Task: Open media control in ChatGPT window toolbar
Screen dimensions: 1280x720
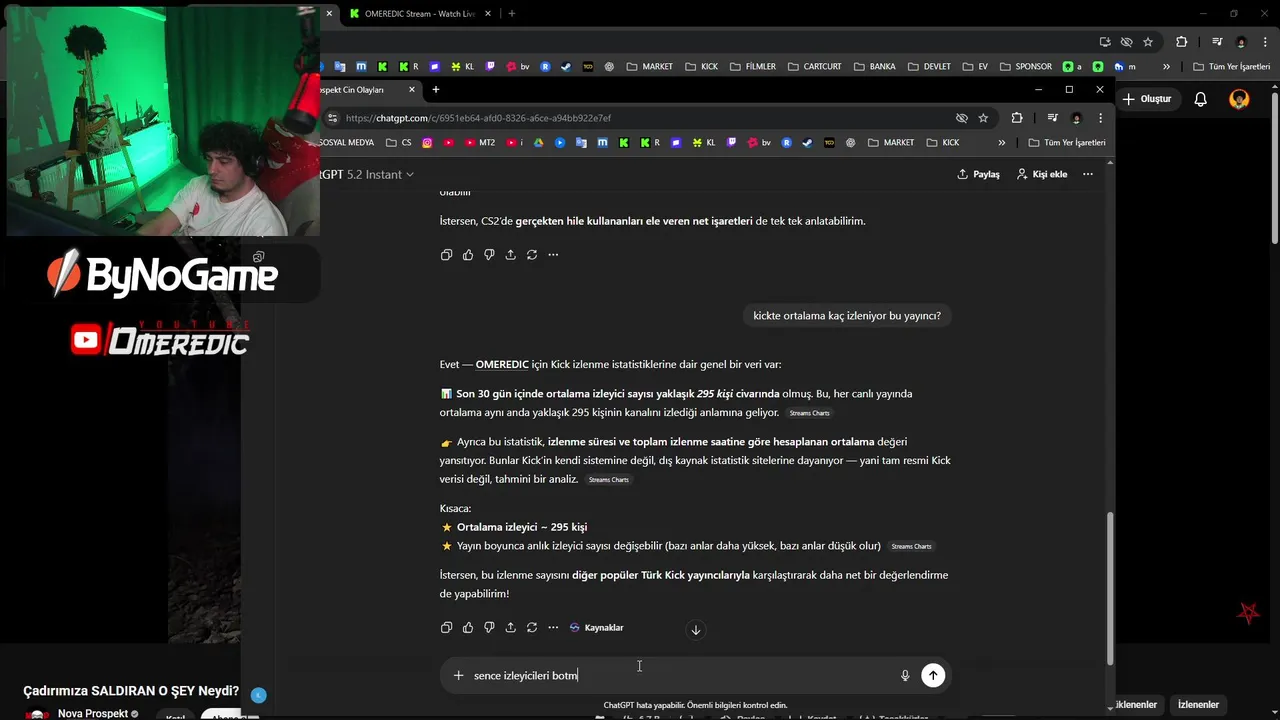Action: point(1051,118)
